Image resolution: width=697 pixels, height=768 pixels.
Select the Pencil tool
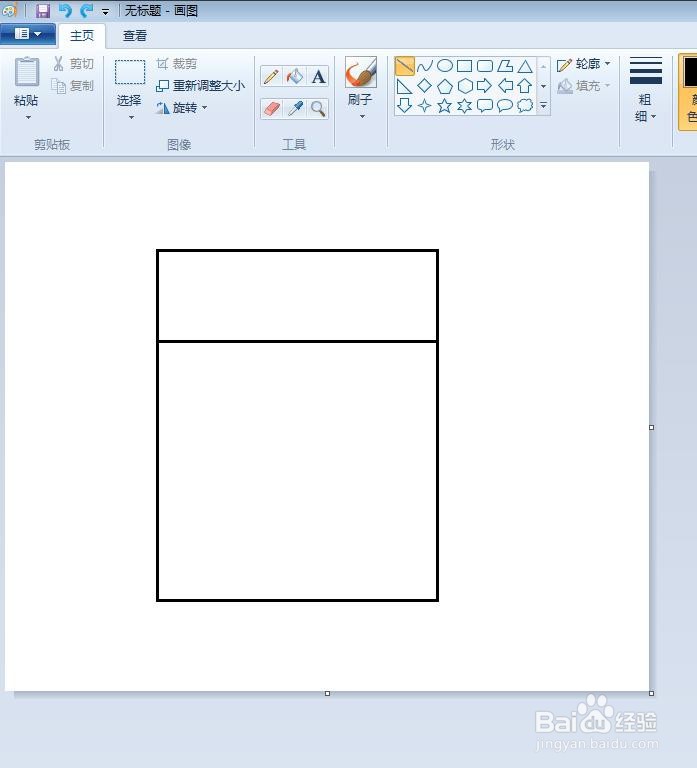click(x=271, y=76)
